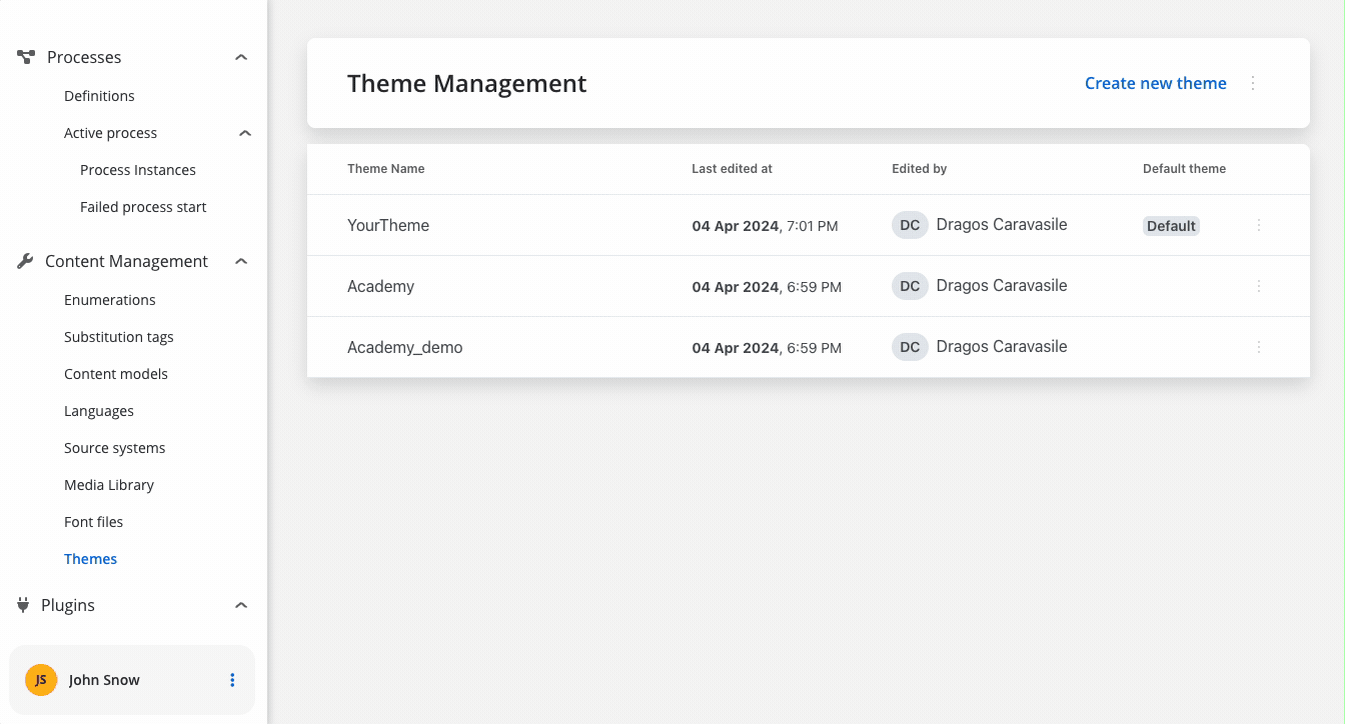
Task: Click the DC avatar in YourTheme row
Action: [x=910, y=225]
